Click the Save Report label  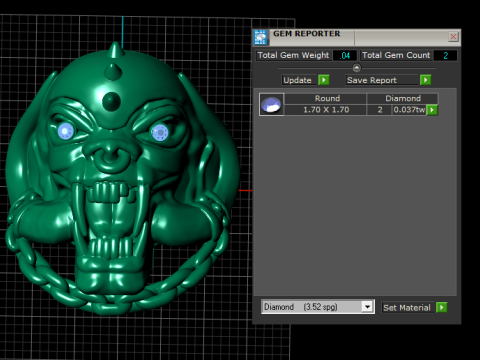(x=372, y=80)
